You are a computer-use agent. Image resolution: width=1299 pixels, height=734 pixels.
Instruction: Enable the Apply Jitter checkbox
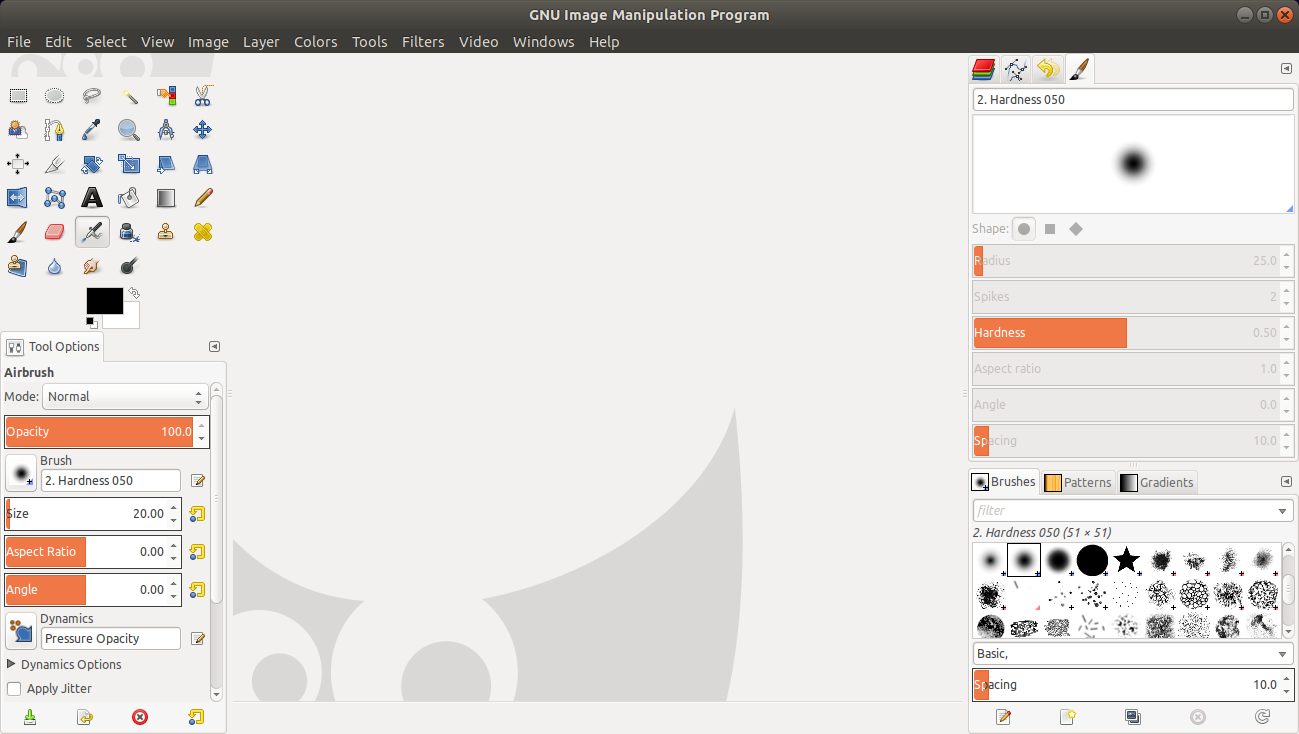click(x=14, y=689)
